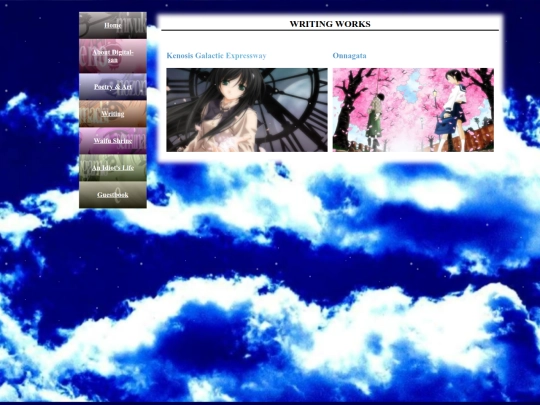Open the cherry blossom artwork thumbnail
Screen dimensions: 540x405
(413, 110)
